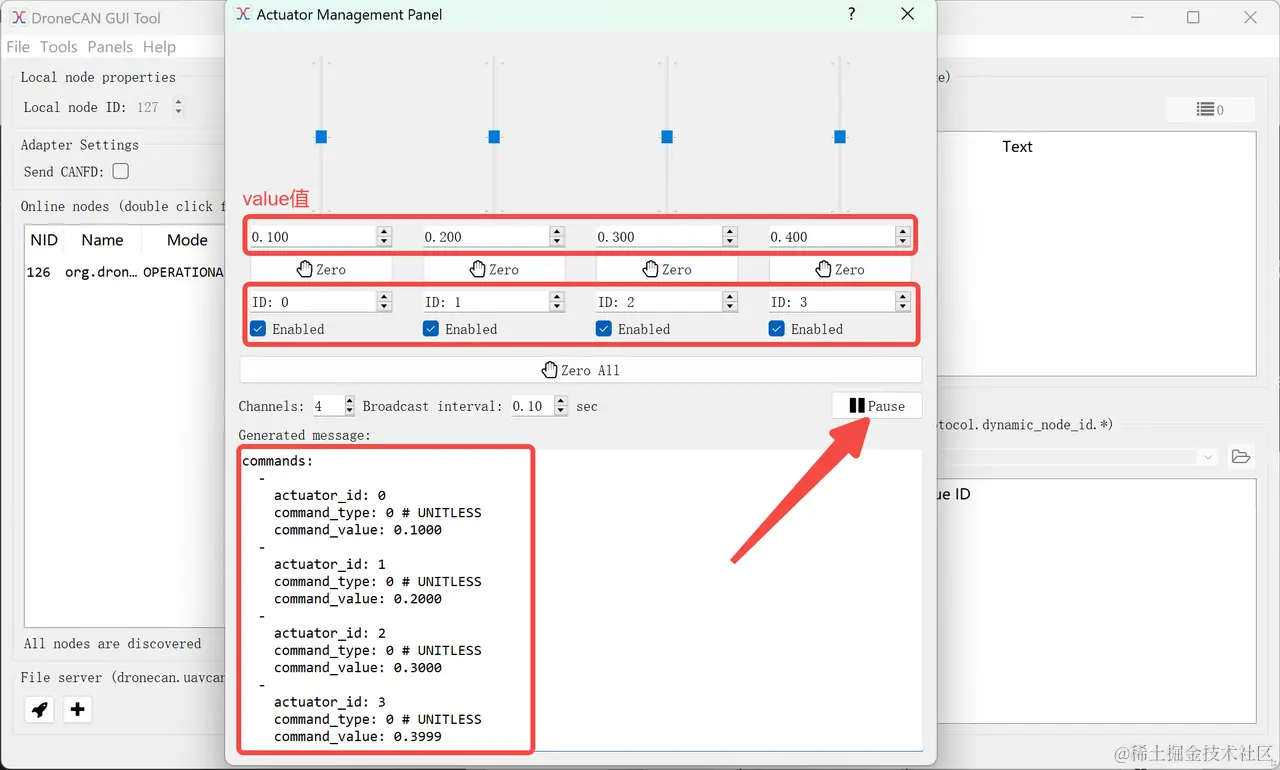Image resolution: width=1280 pixels, height=770 pixels.
Task: Click Pause broadcasting button
Action: (877, 405)
